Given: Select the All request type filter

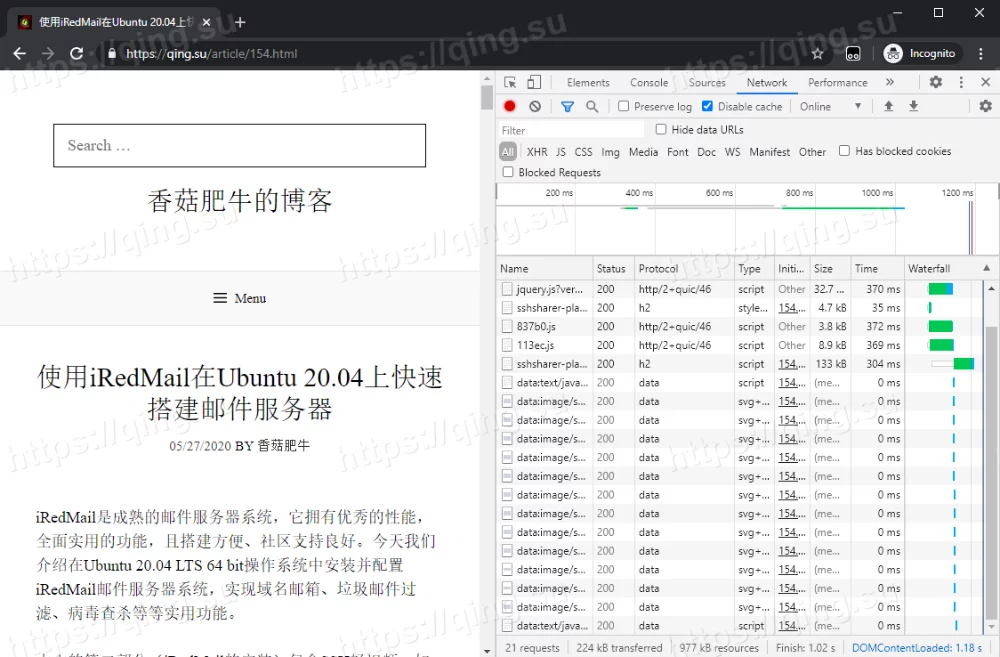Looking at the screenshot, I should 508,152.
